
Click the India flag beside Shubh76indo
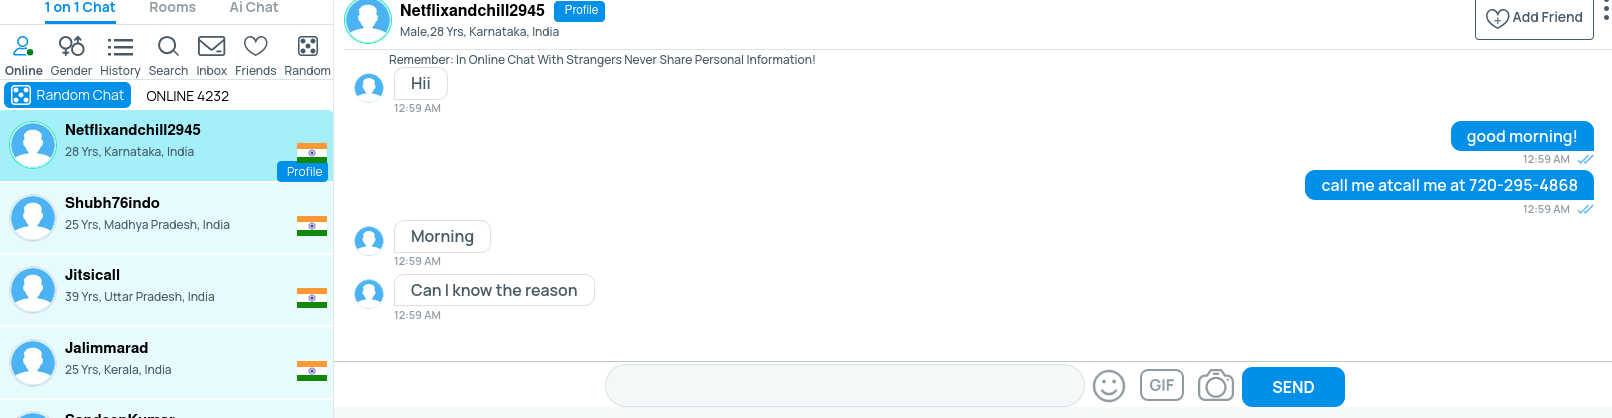(x=312, y=226)
